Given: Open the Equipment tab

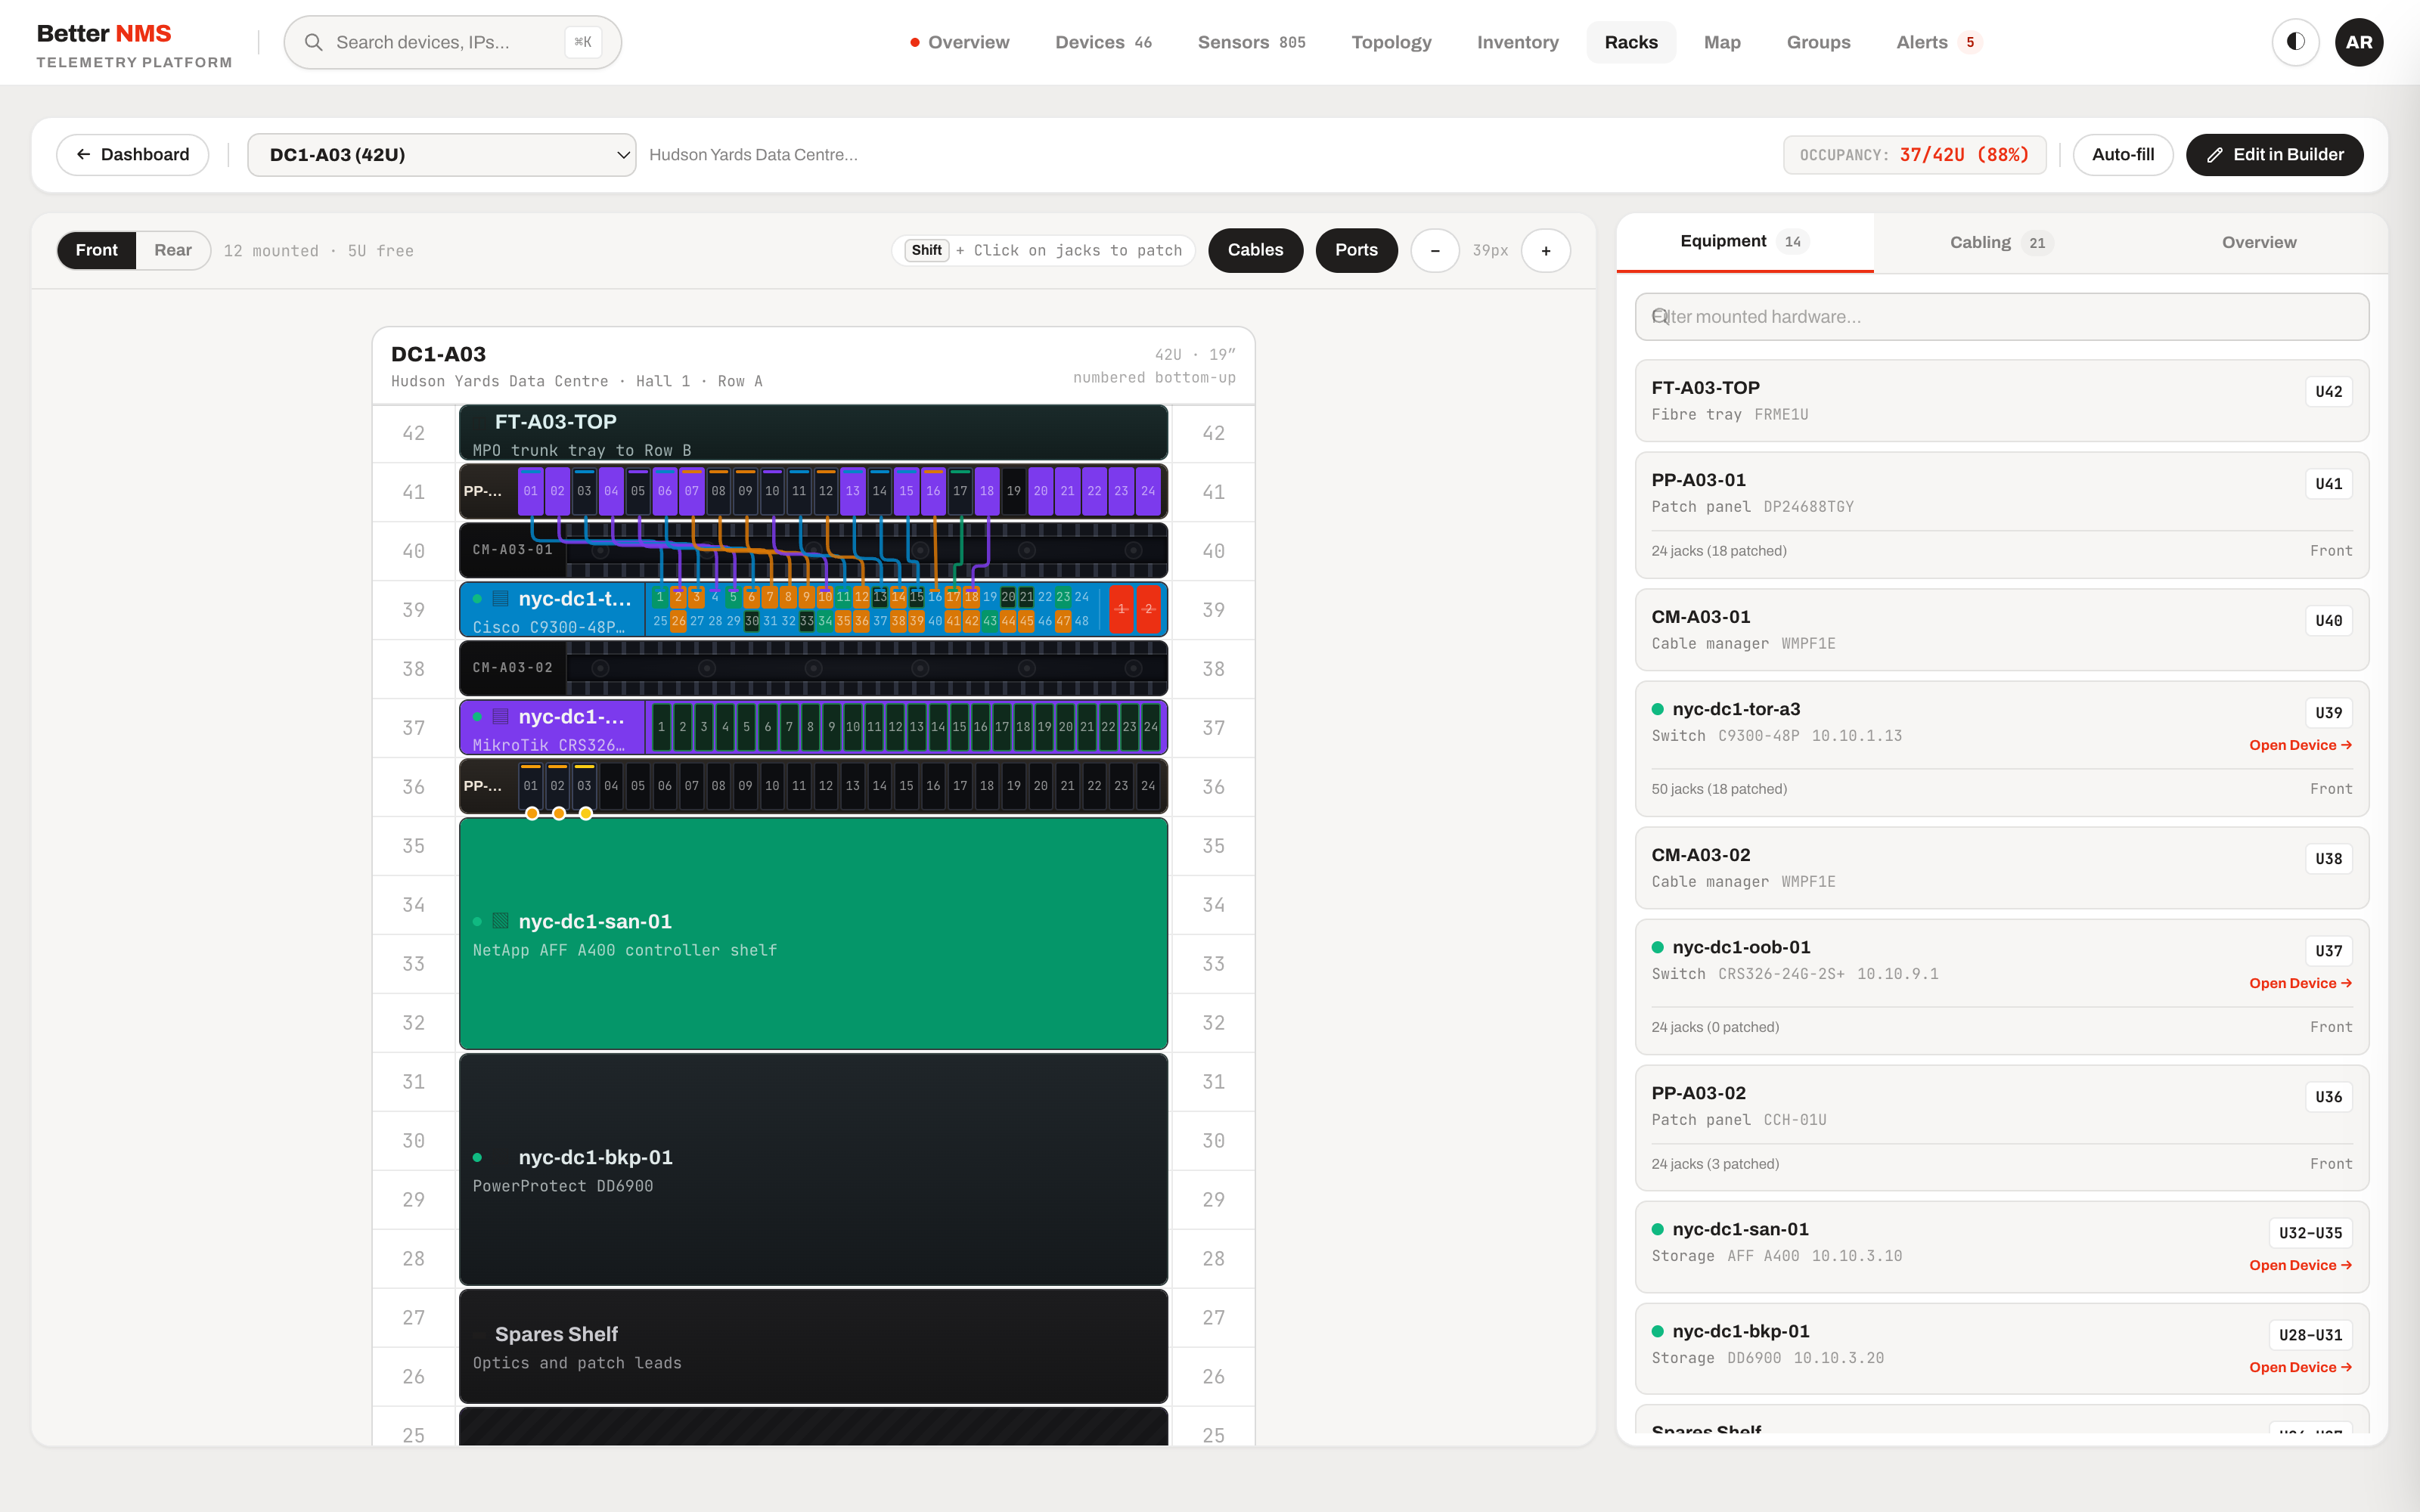Looking at the screenshot, I should coord(1745,242).
